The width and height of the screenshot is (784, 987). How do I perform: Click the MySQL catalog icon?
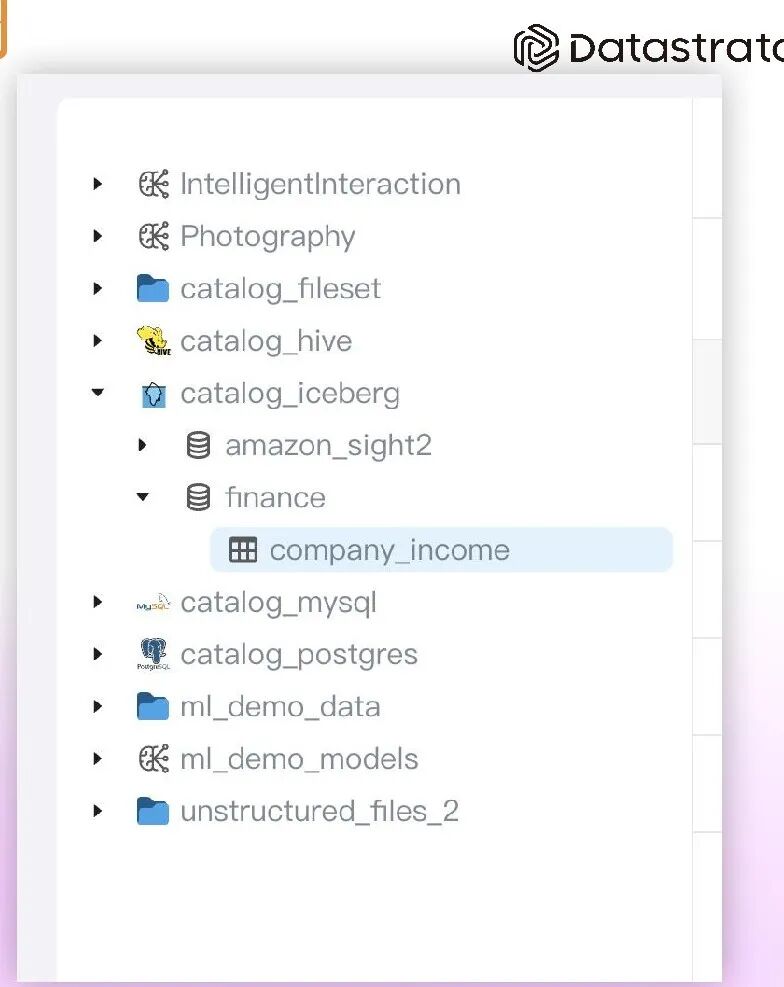pos(153,603)
